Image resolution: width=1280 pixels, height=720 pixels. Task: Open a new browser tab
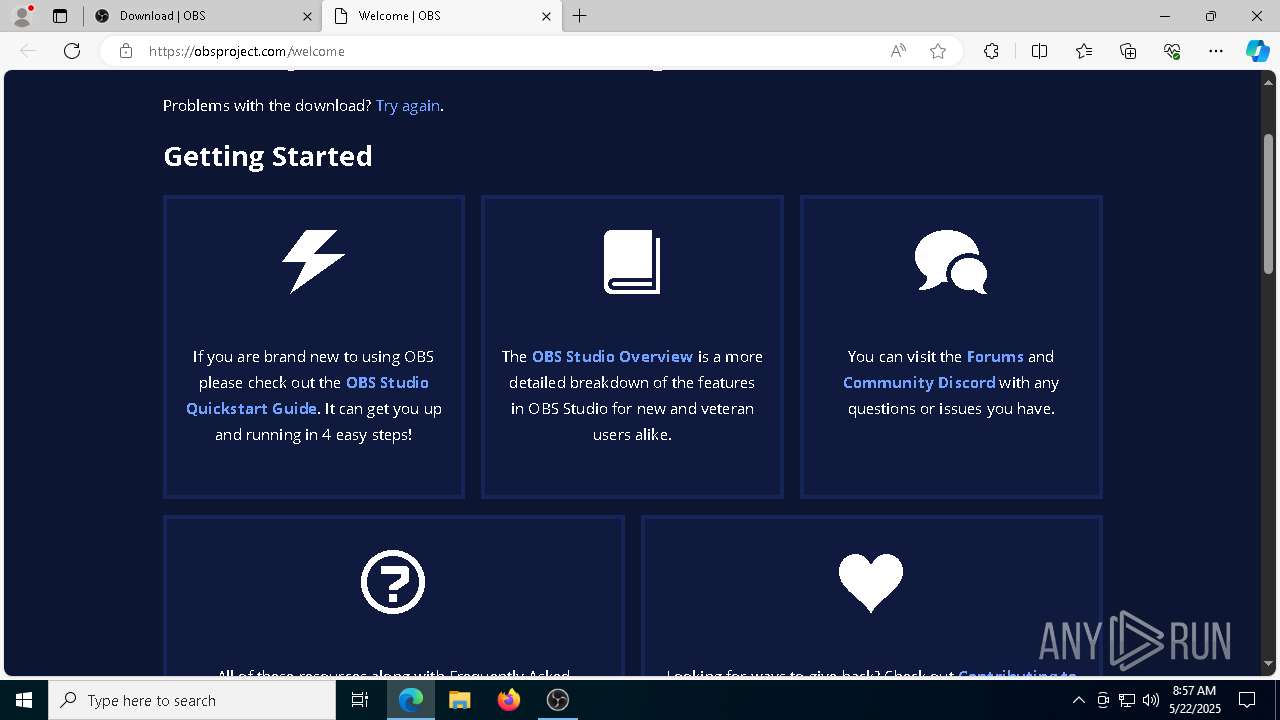580,16
